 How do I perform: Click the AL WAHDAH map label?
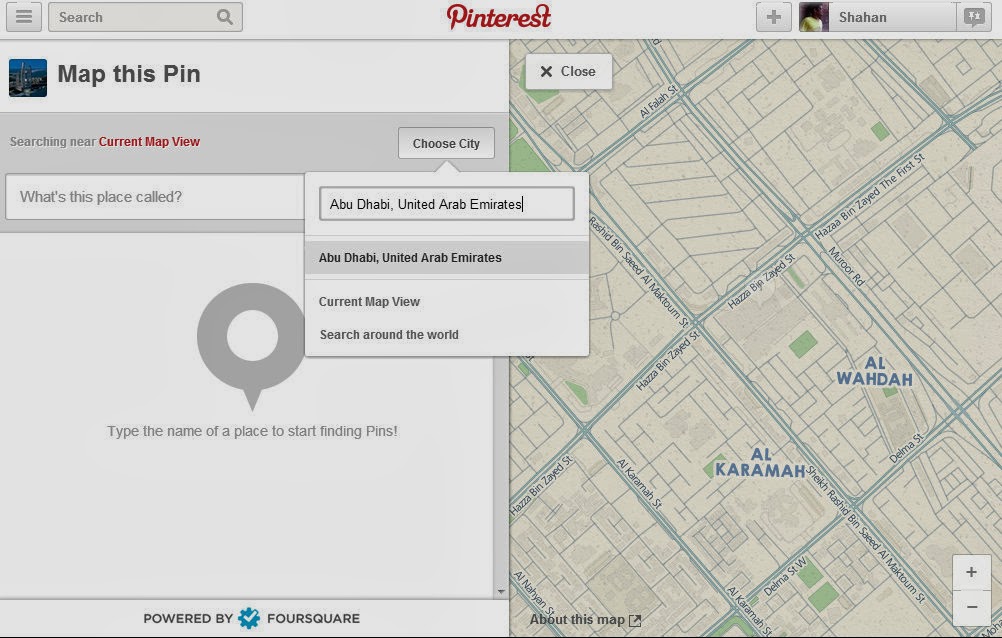coord(874,371)
